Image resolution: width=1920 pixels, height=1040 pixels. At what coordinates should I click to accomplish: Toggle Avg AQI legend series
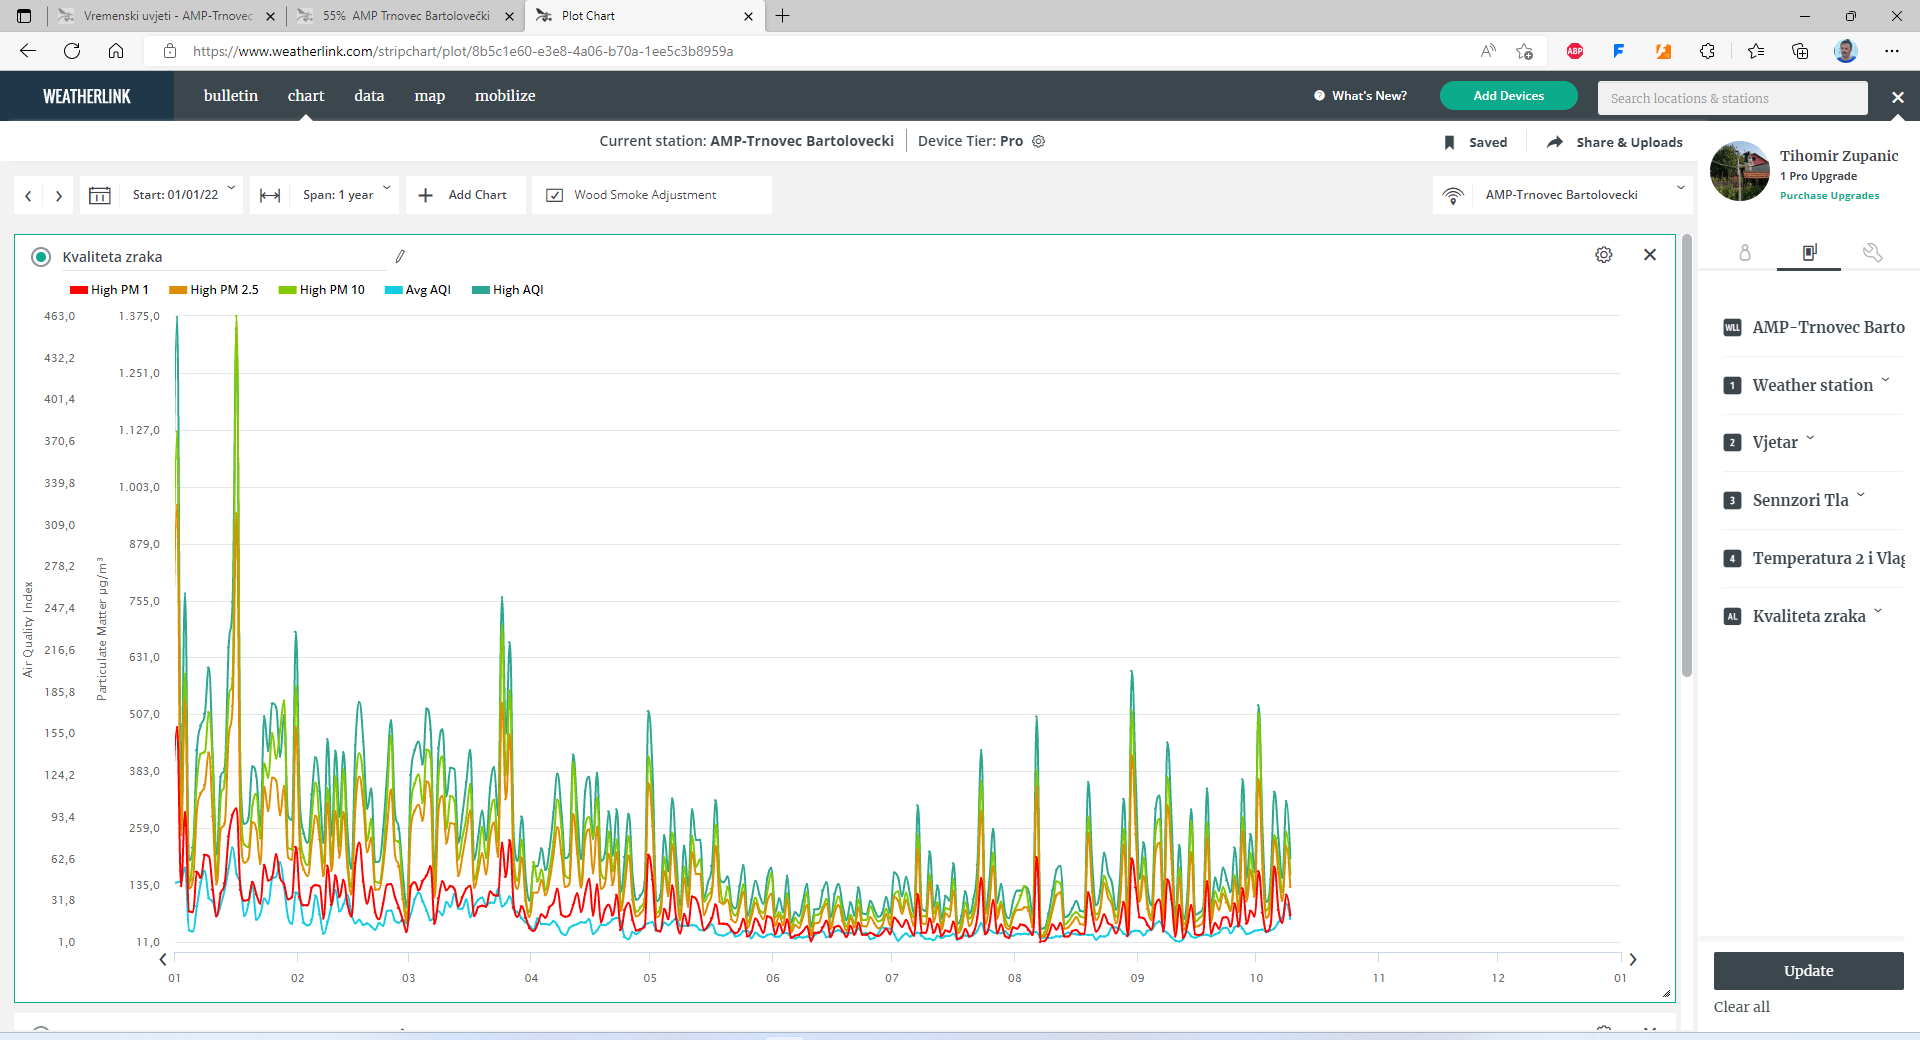click(418, 290)
